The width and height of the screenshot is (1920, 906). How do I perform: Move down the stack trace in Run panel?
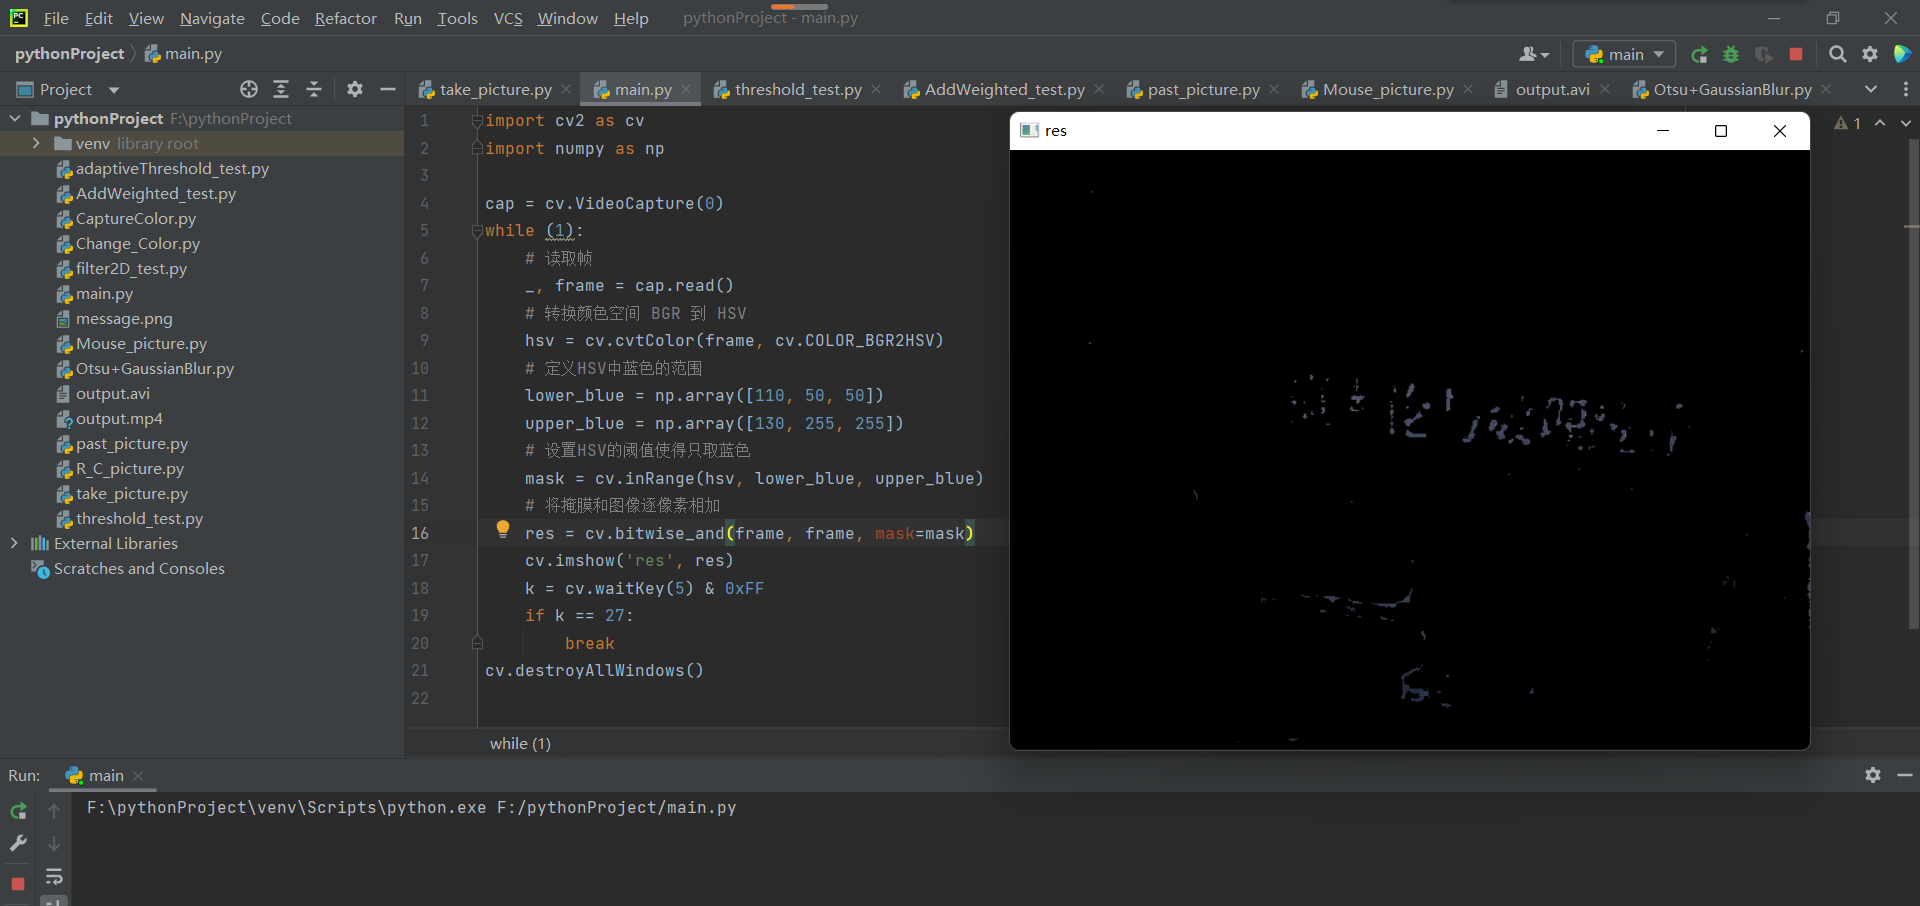pos(54,844)
